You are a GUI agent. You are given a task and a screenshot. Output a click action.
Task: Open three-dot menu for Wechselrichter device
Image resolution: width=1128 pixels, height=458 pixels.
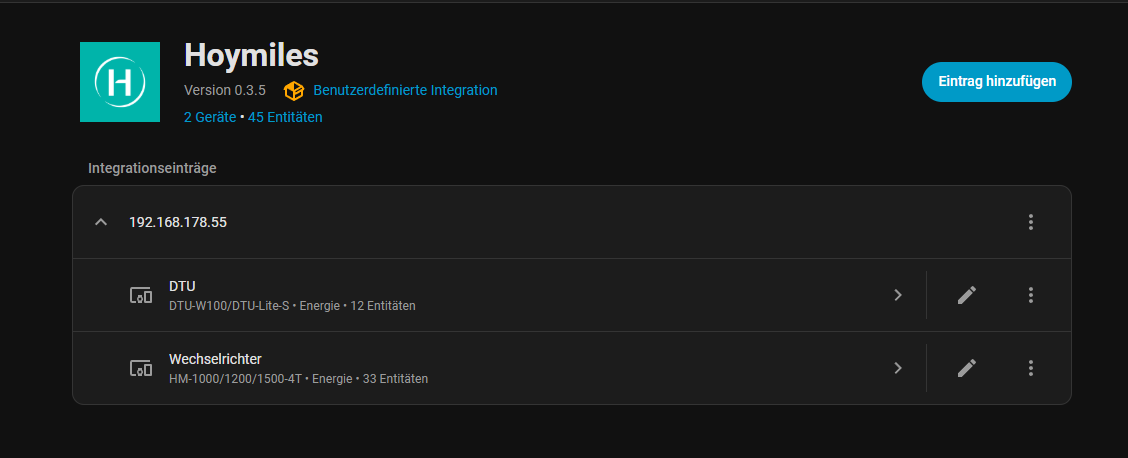click(1031, 368)
